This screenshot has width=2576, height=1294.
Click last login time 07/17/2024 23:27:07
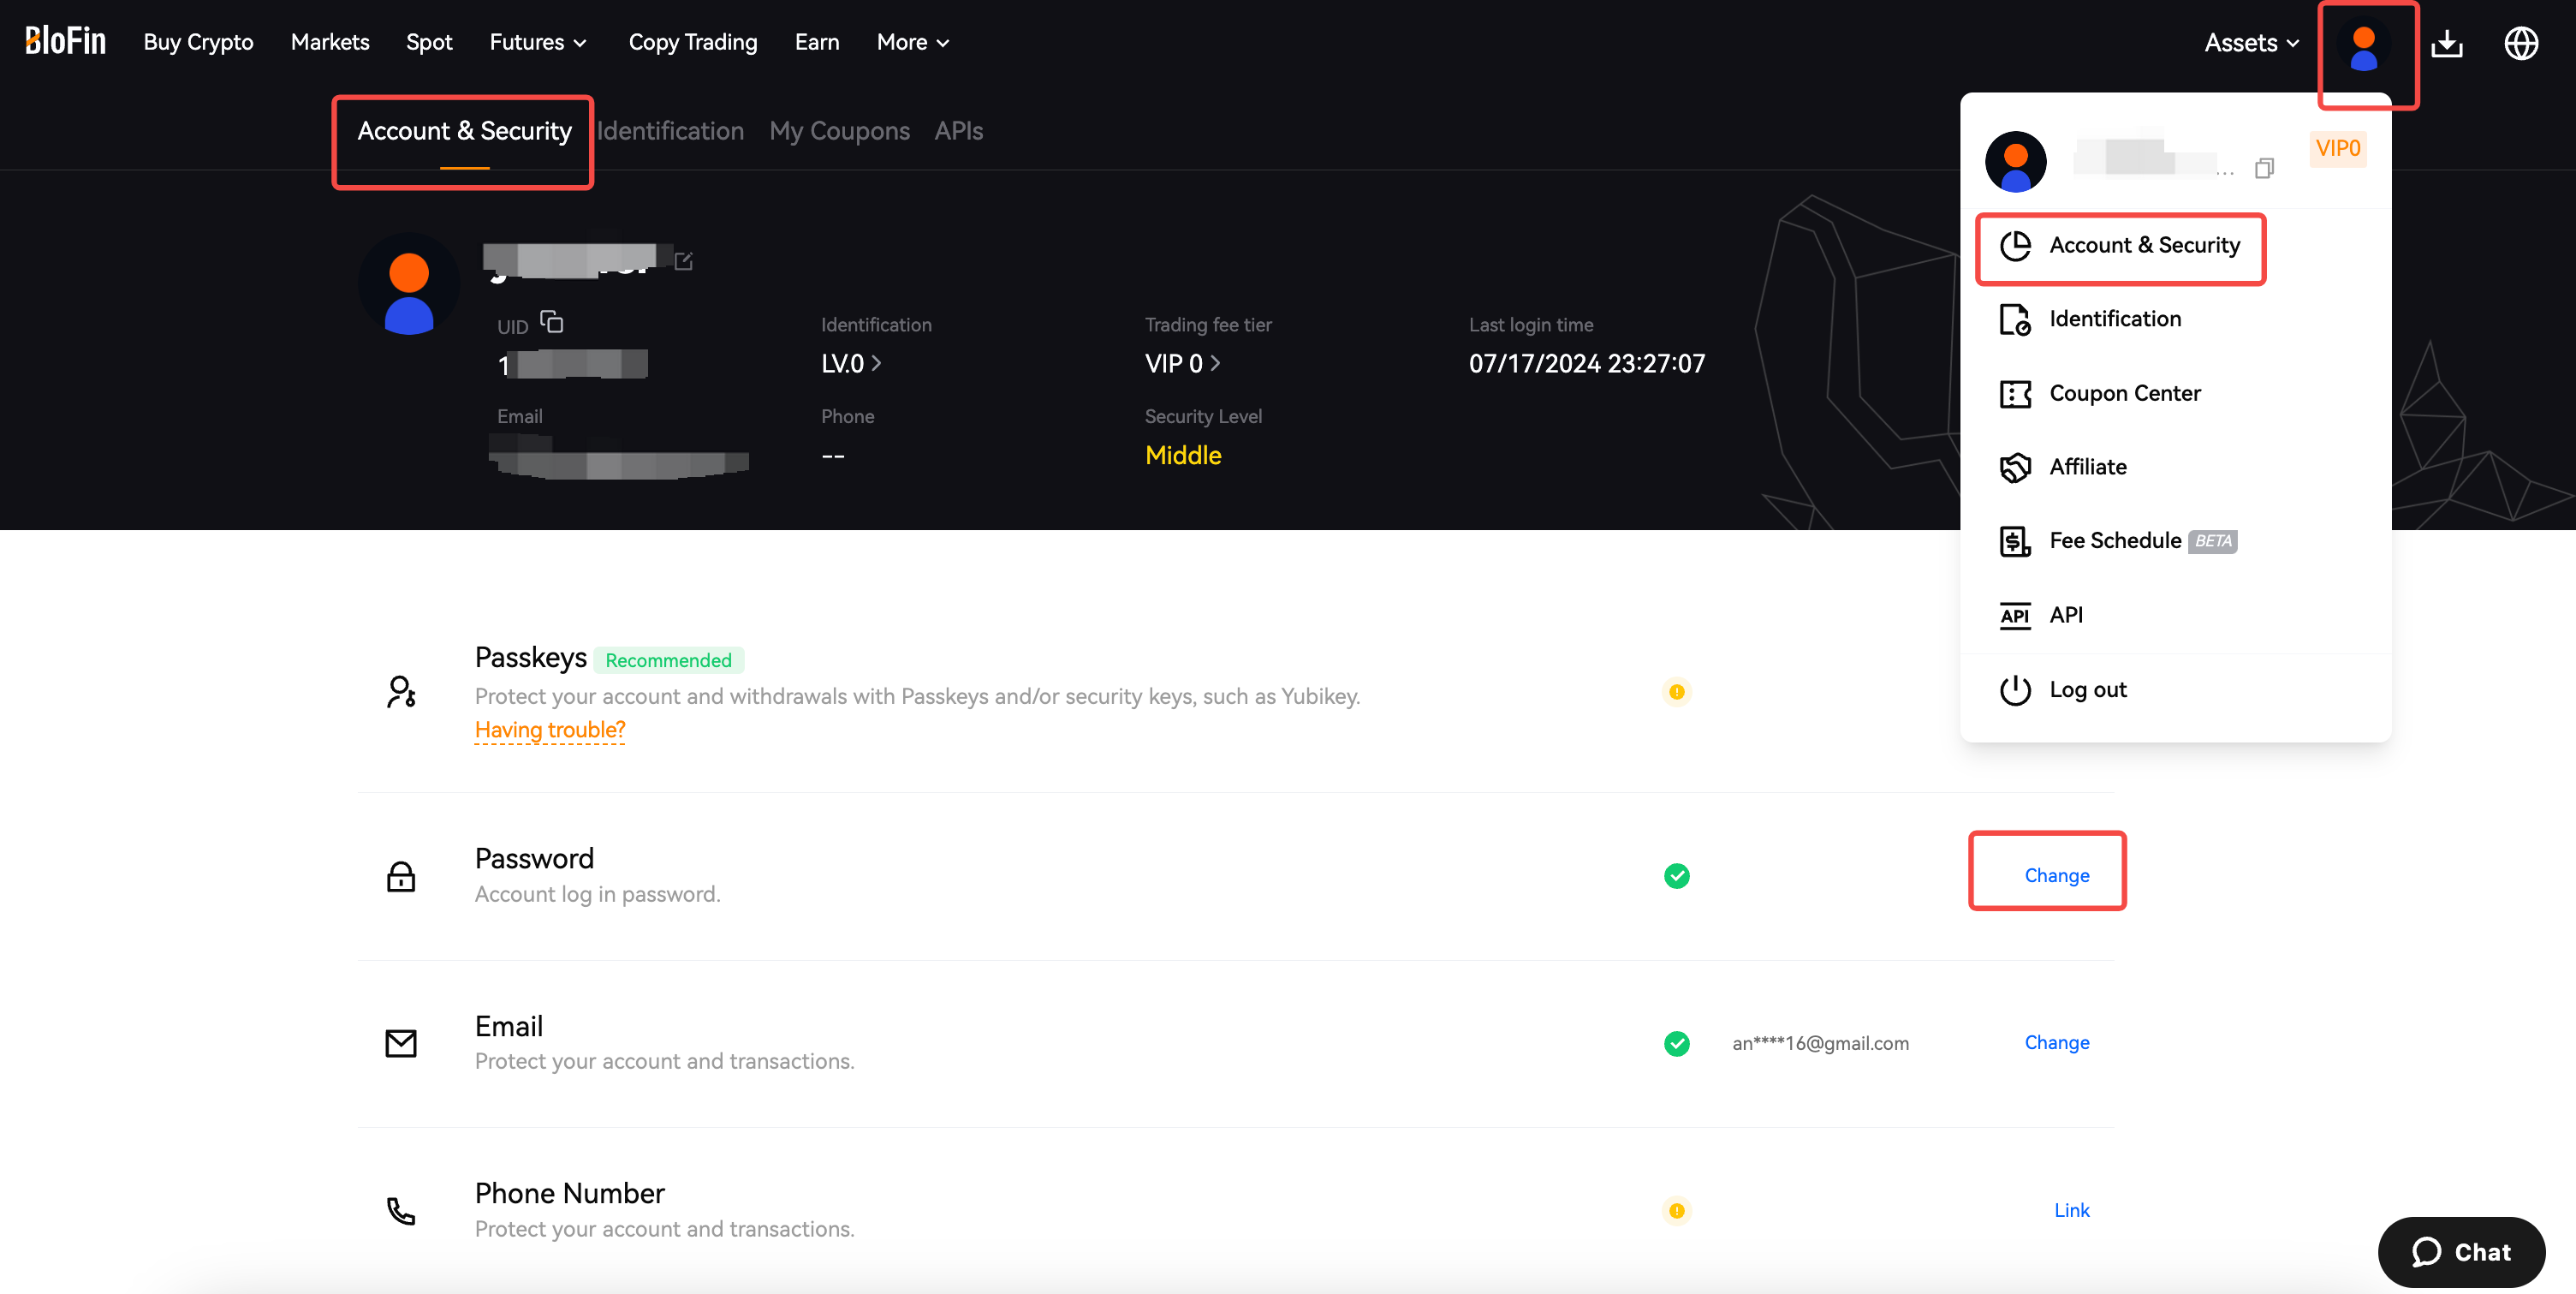[x=1587, y=364]
